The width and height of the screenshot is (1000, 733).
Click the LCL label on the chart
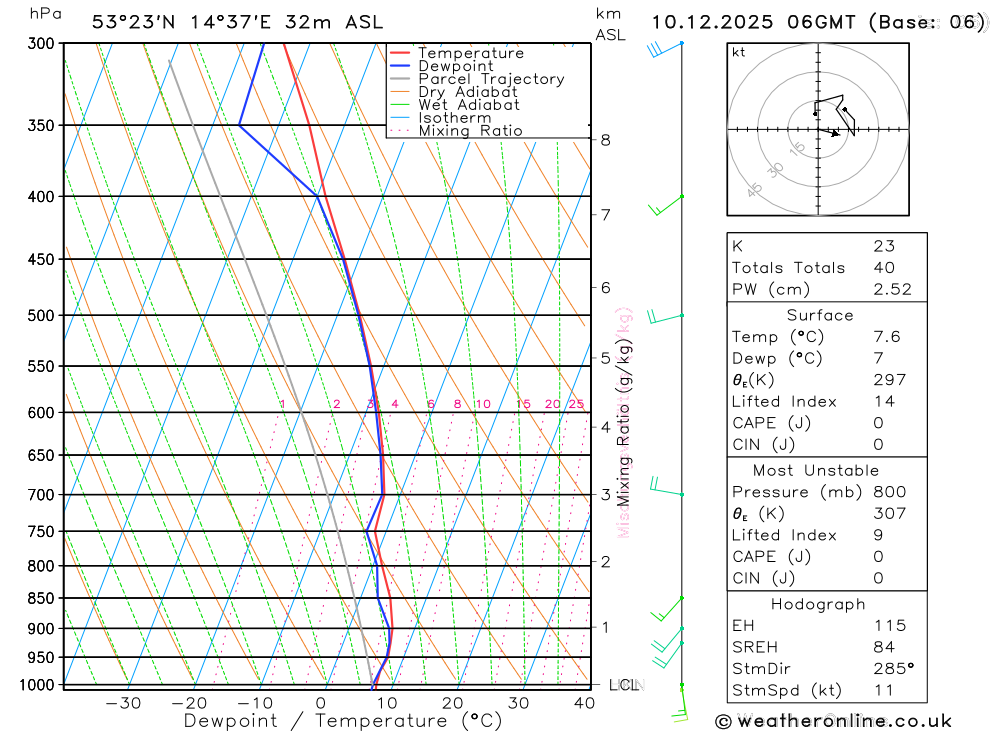625,685
